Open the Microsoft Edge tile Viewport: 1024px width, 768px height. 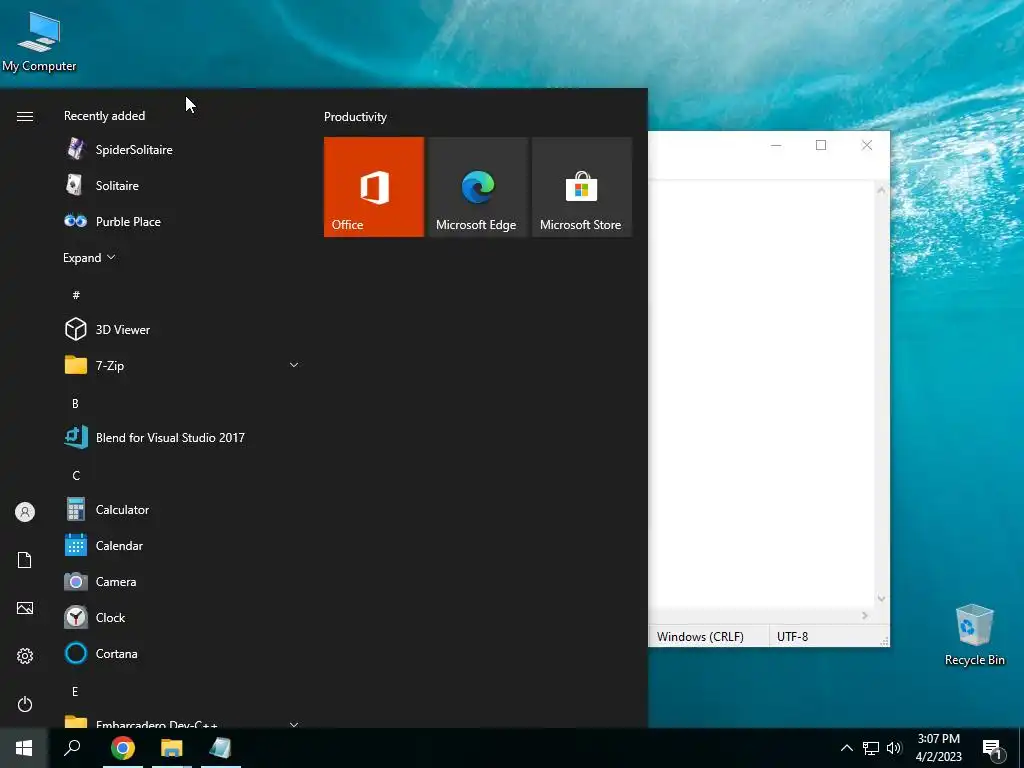(477, 187)
